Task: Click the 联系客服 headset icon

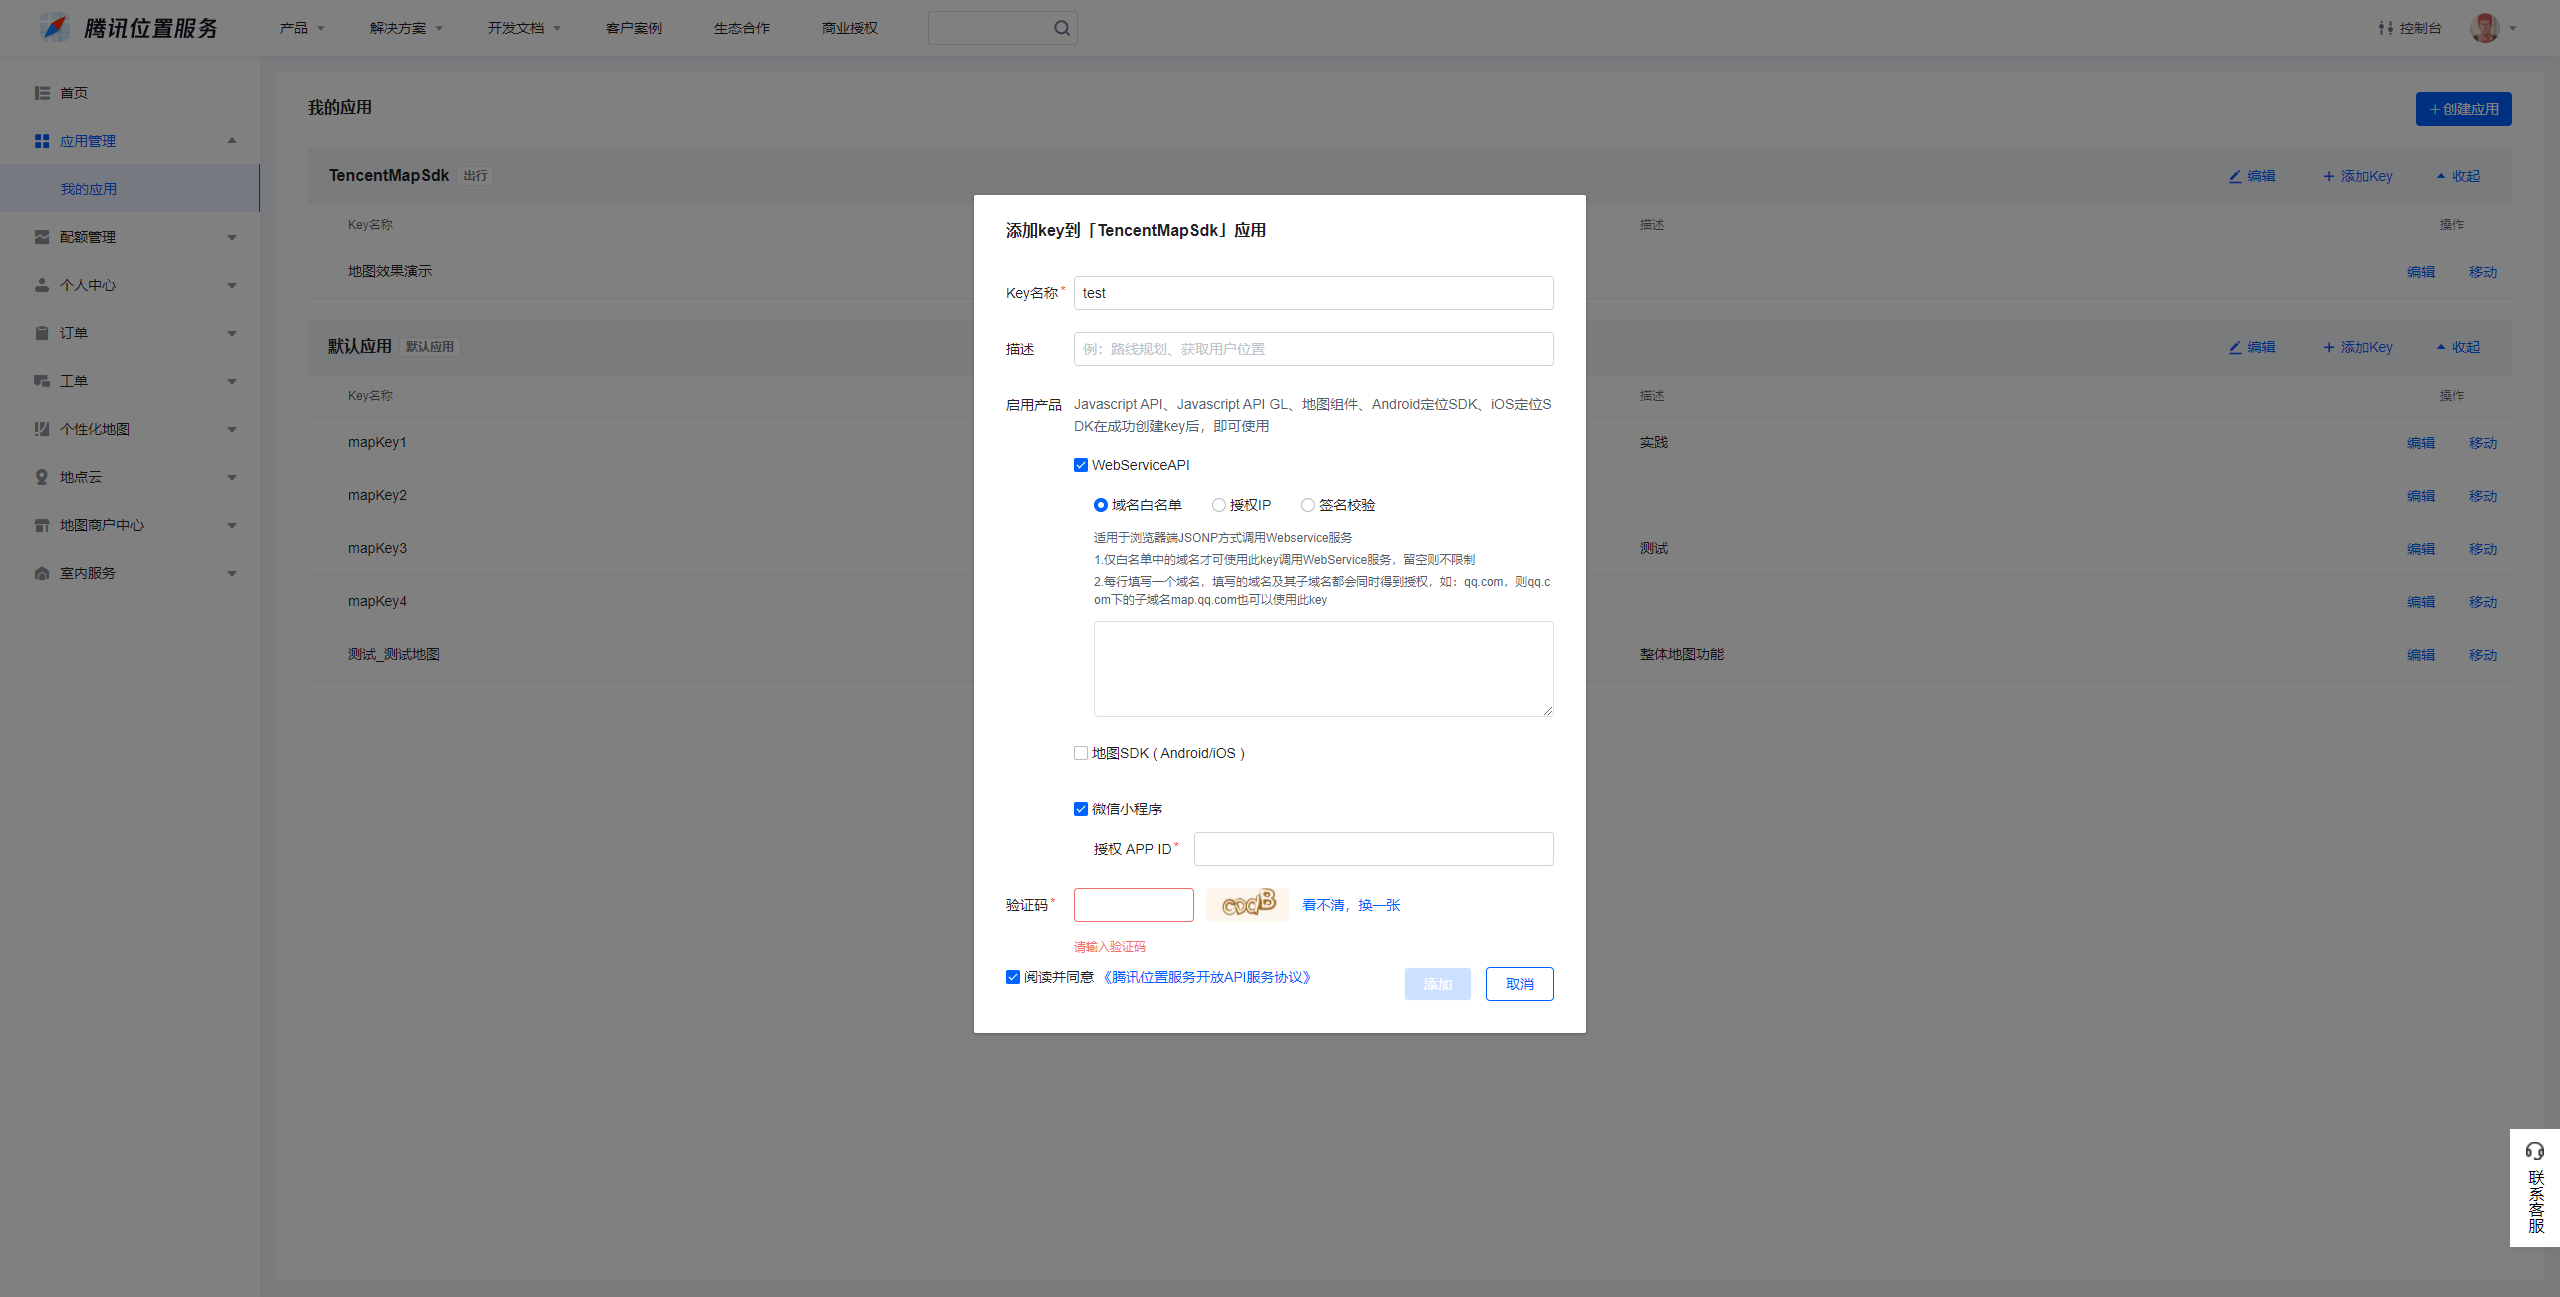Action: (2534, 1151)
